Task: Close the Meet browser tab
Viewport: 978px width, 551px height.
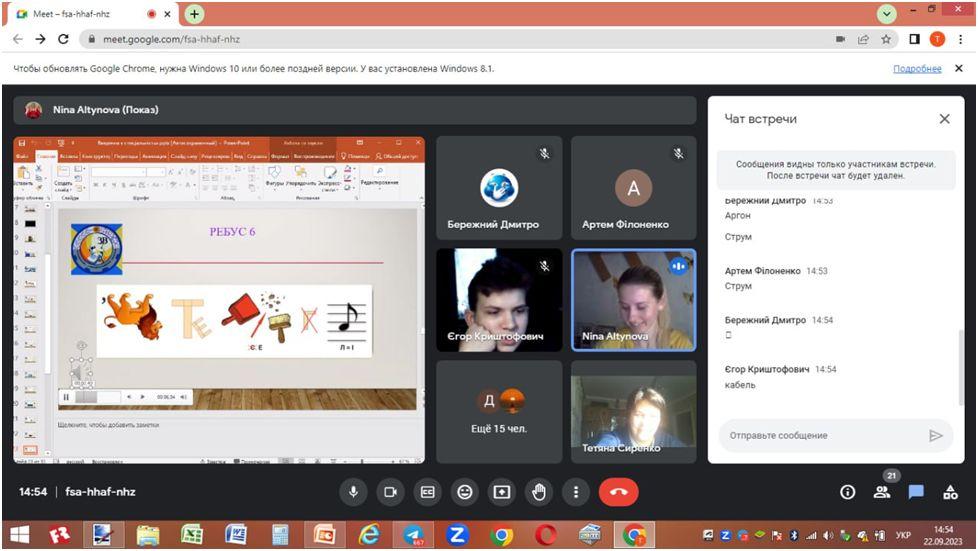Action: [167, 14]
